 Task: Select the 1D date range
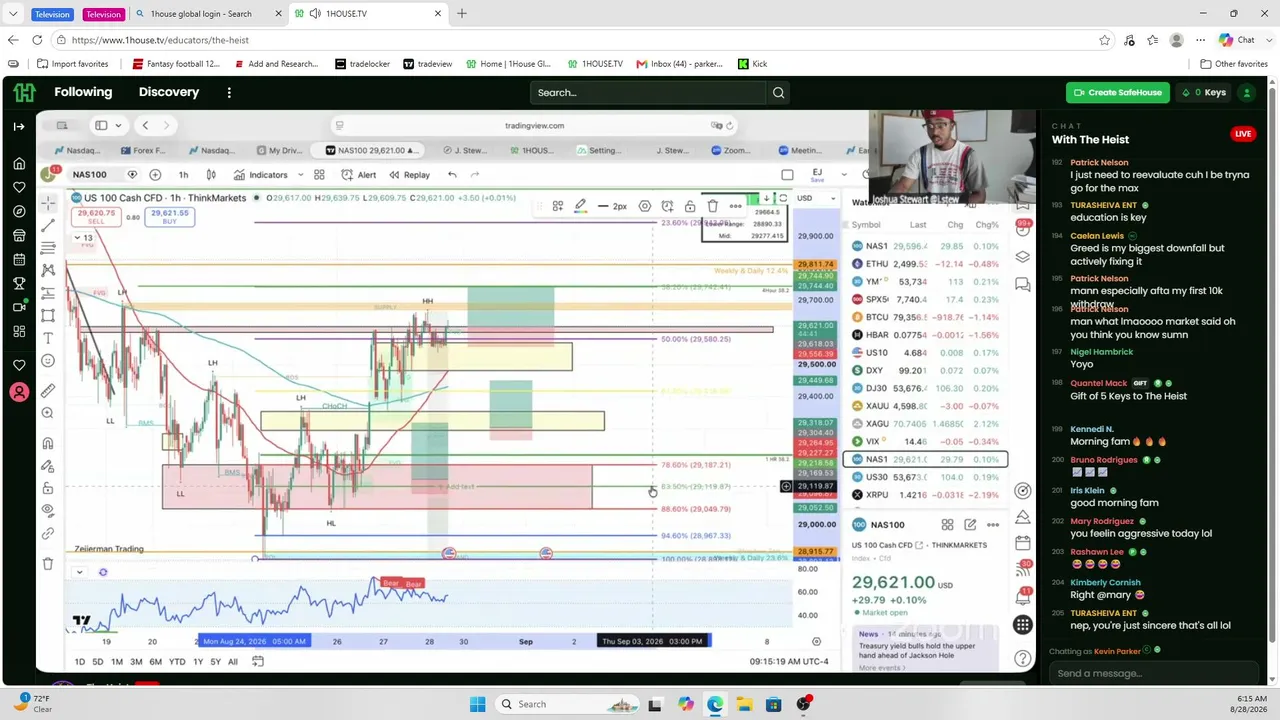(x=79, y=661)
